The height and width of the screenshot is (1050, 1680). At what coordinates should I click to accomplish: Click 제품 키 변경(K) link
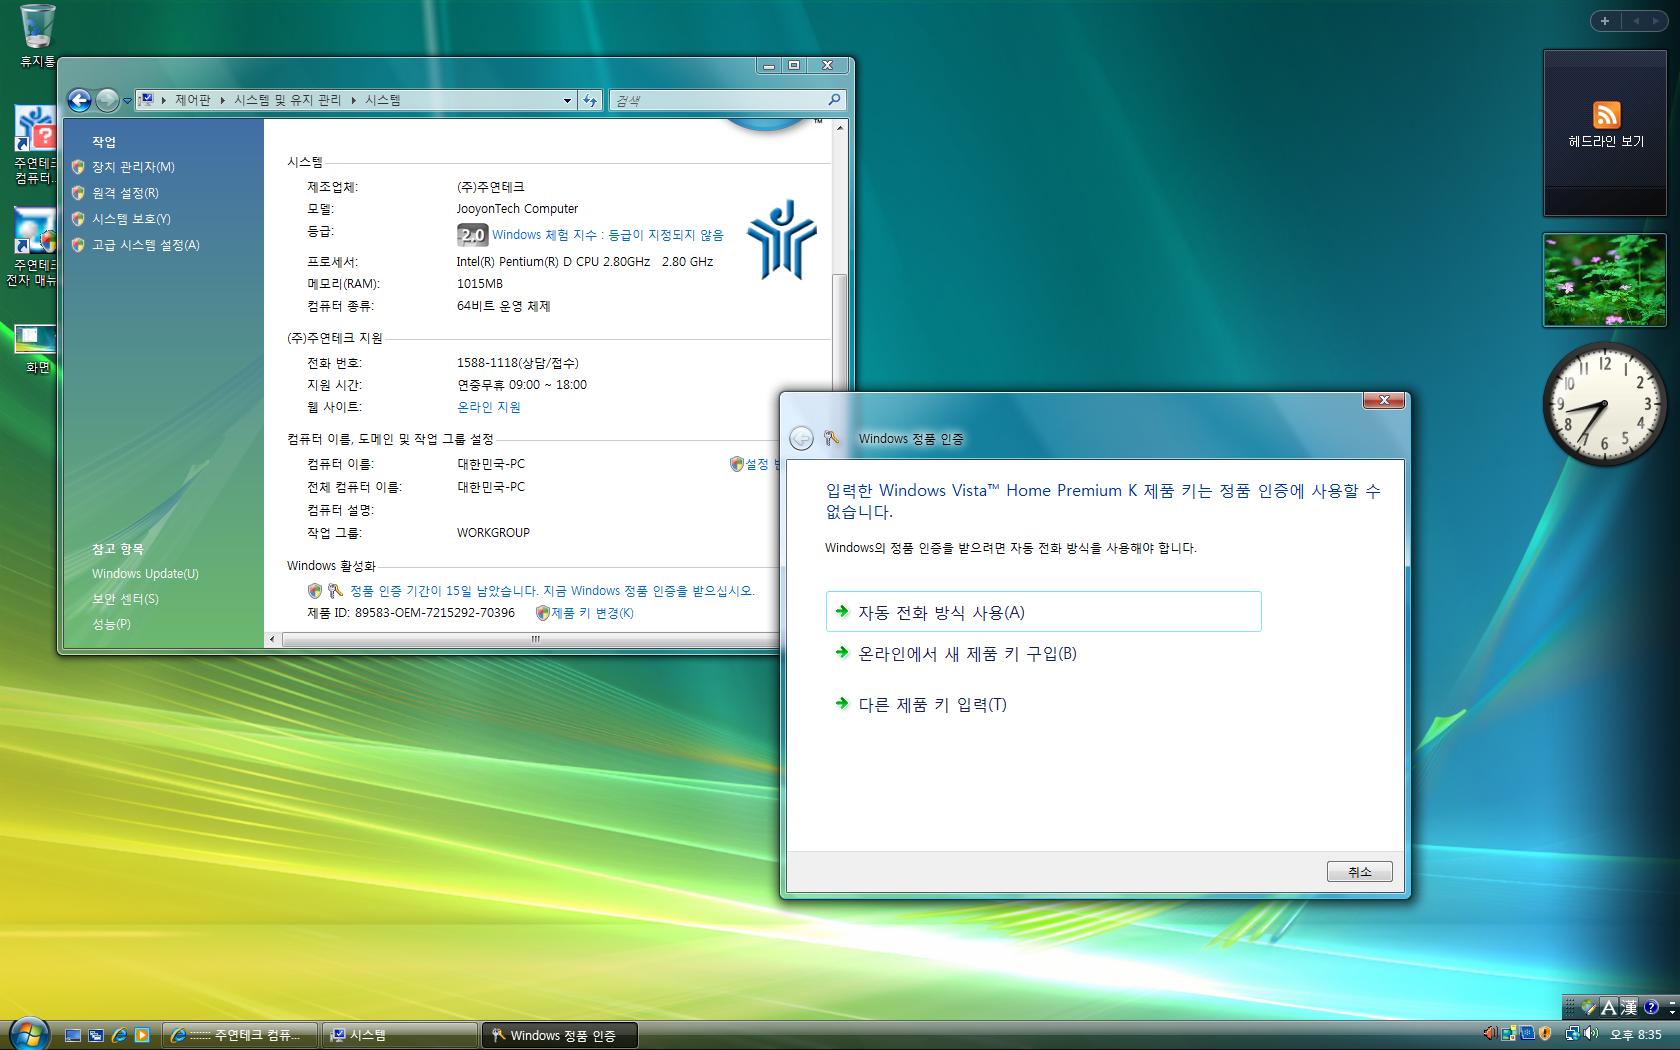click(592, 613)
